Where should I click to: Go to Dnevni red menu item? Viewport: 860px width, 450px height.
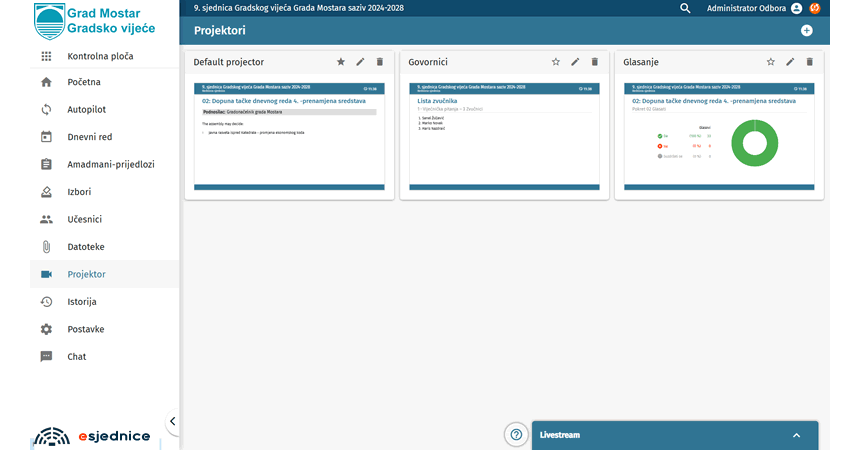point(89,137)
